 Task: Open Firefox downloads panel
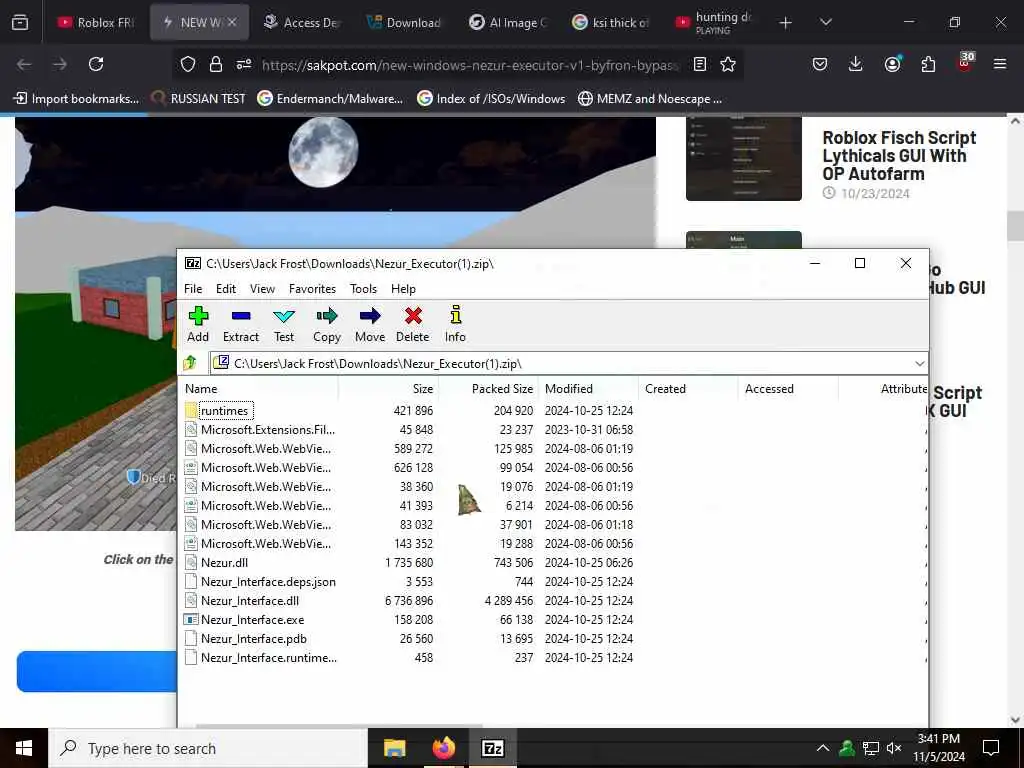[x=856, y=64]
